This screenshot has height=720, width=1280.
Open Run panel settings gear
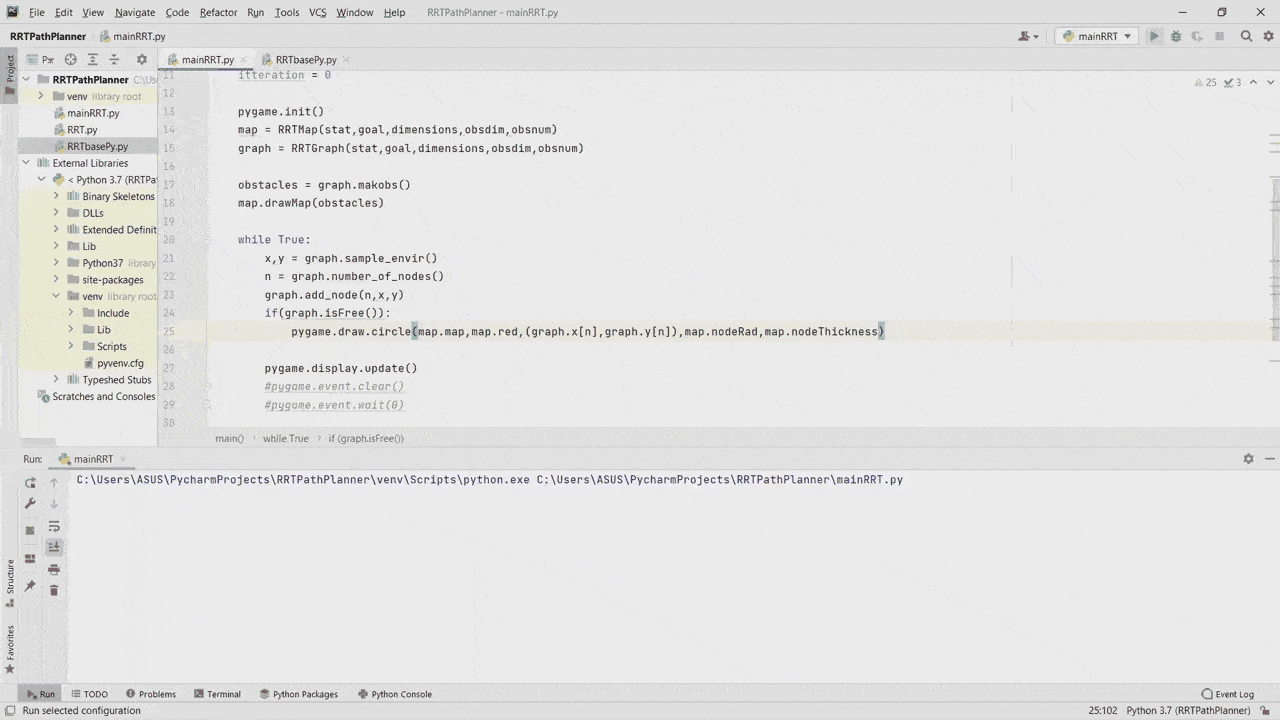click(1248, 459)
